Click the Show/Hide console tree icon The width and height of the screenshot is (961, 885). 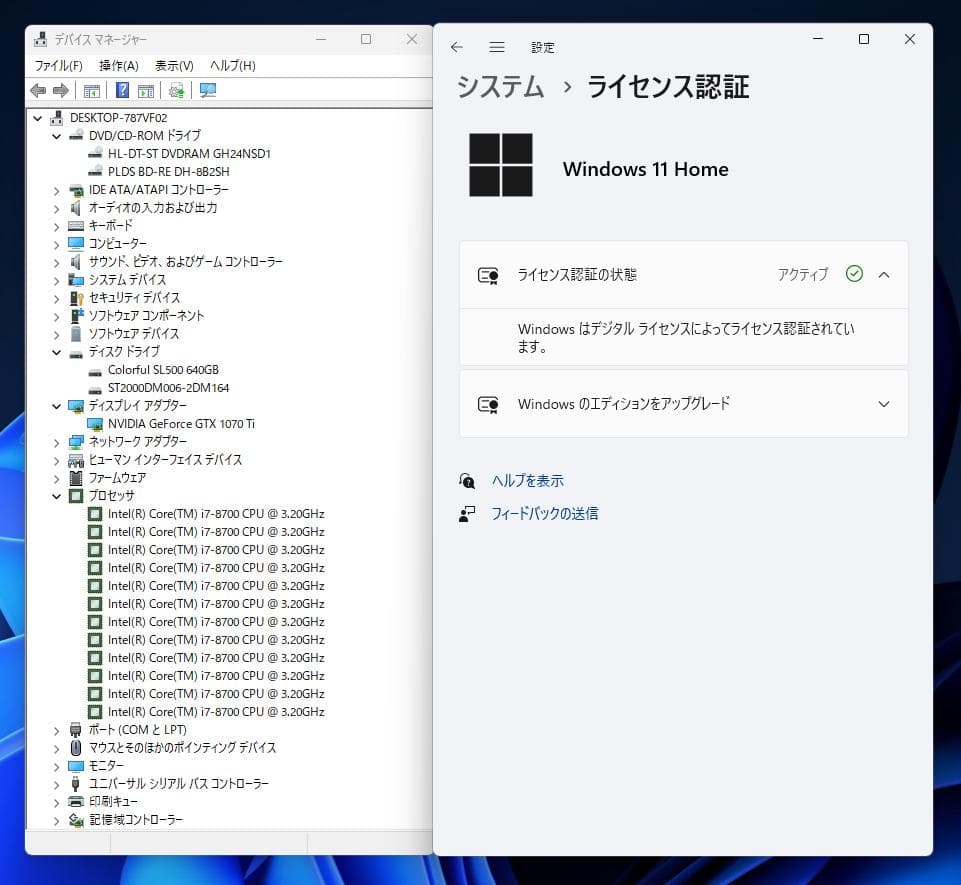click(91, 90)
